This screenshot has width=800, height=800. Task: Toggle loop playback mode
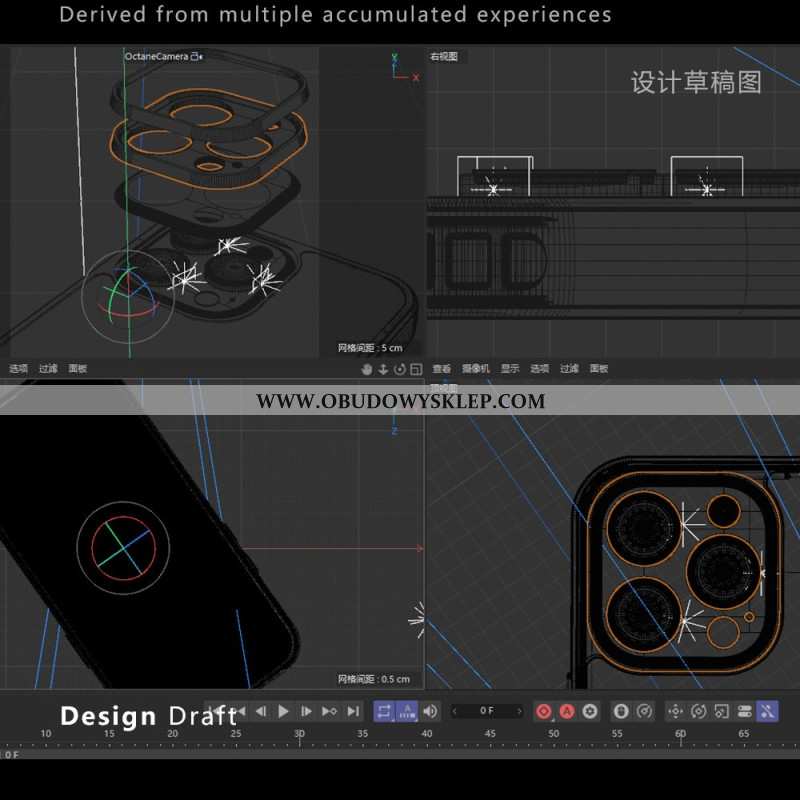pyautogui.click(x=384, y=711)
